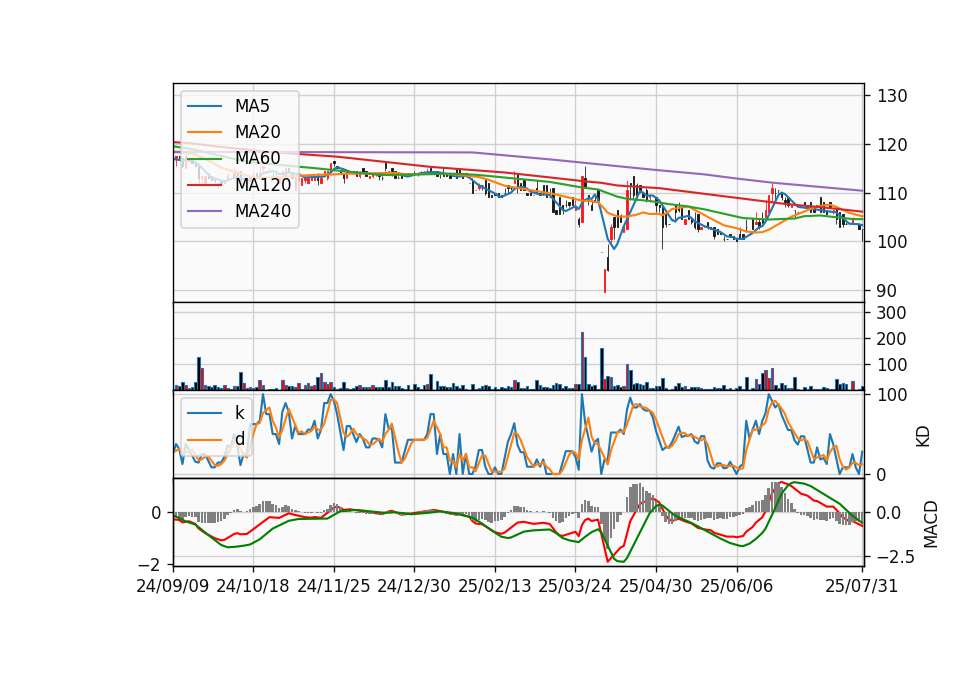Click the MA60 legend label
960x690 pixels.
coord(257,158)
